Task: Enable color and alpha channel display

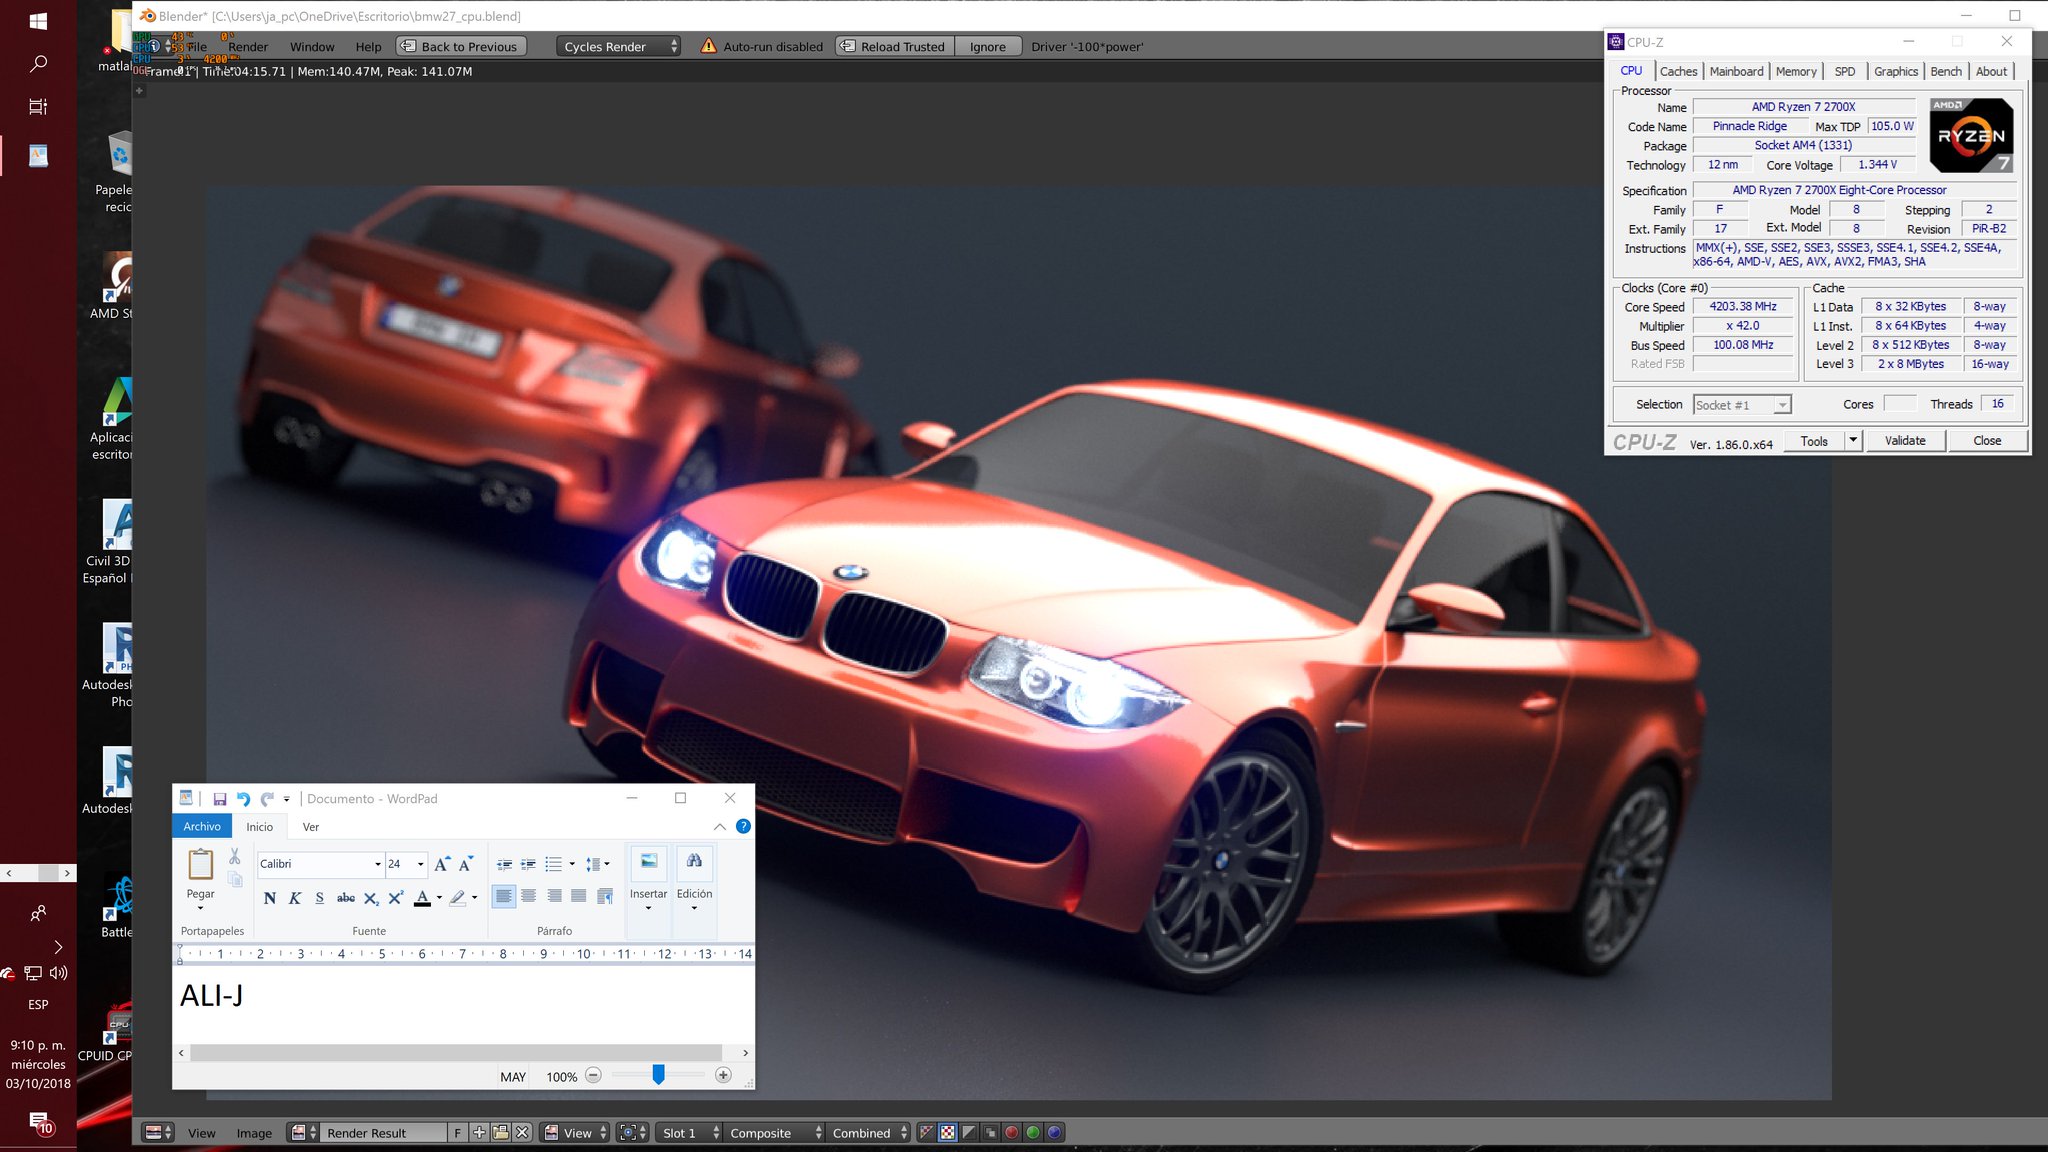Action: coord(947,1133)
